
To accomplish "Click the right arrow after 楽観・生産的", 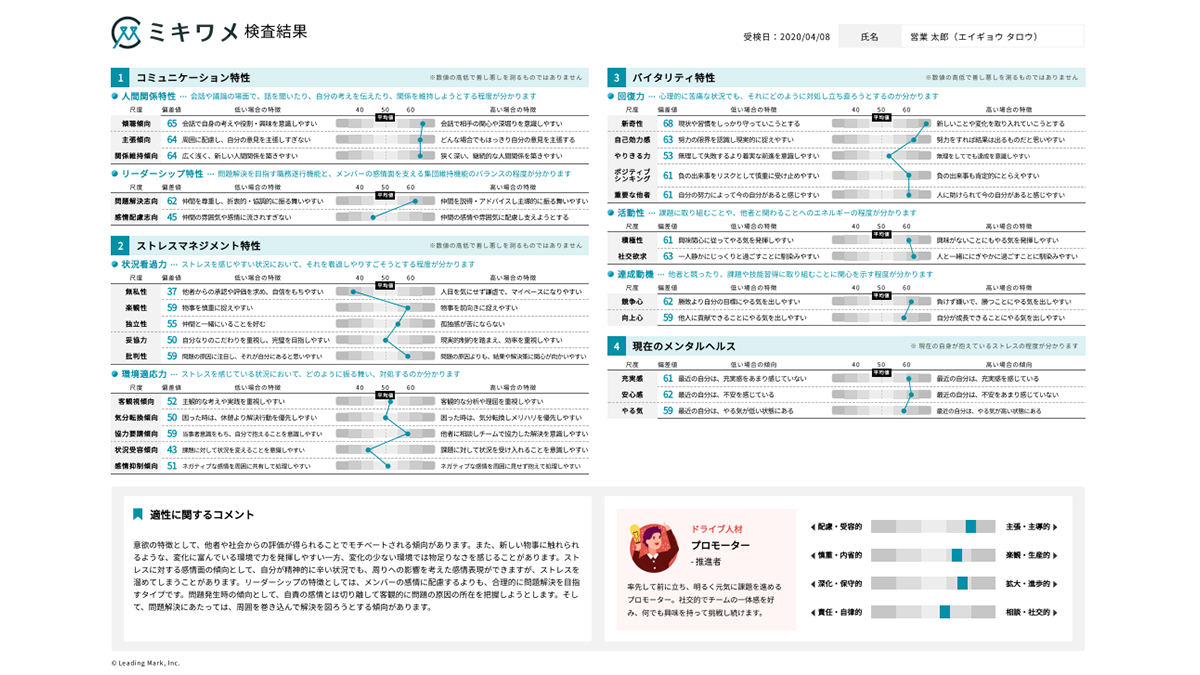I will [x=1056, y=554].
